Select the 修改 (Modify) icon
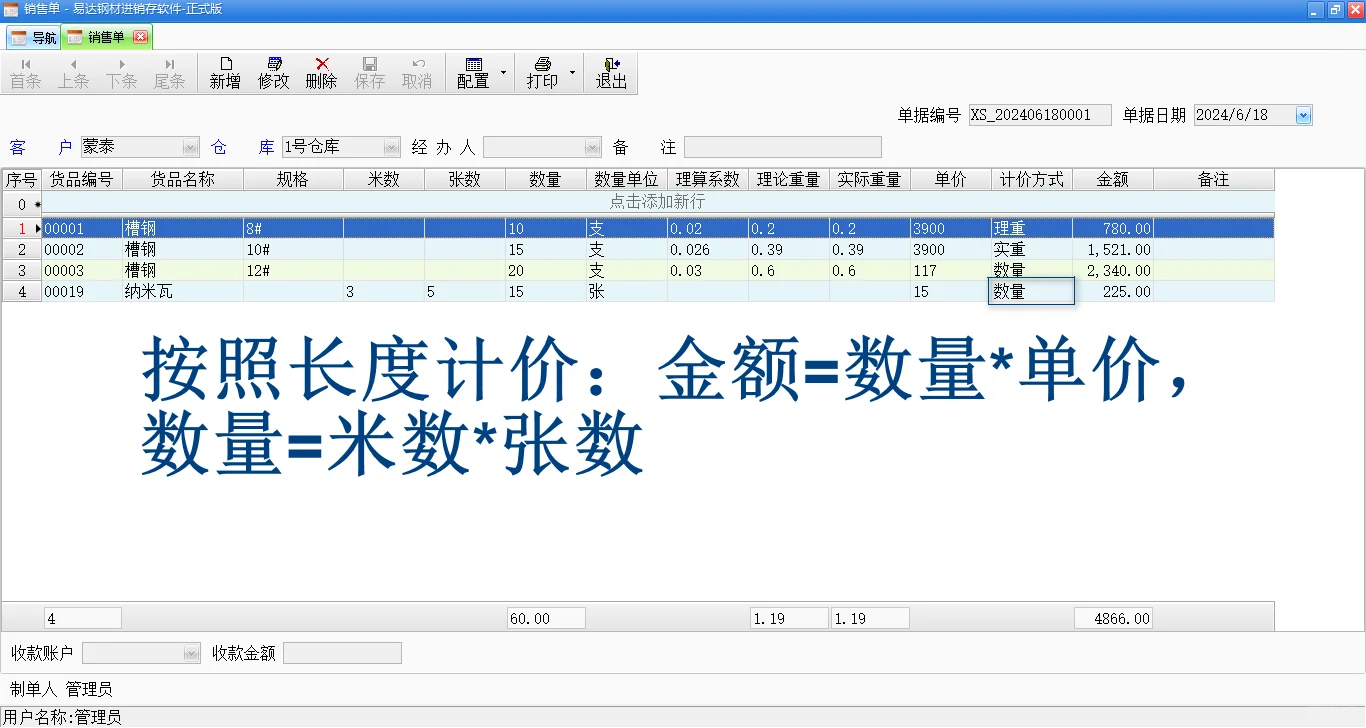Image resolution: width=1366 pixels, height=728 pixels. 272,72
